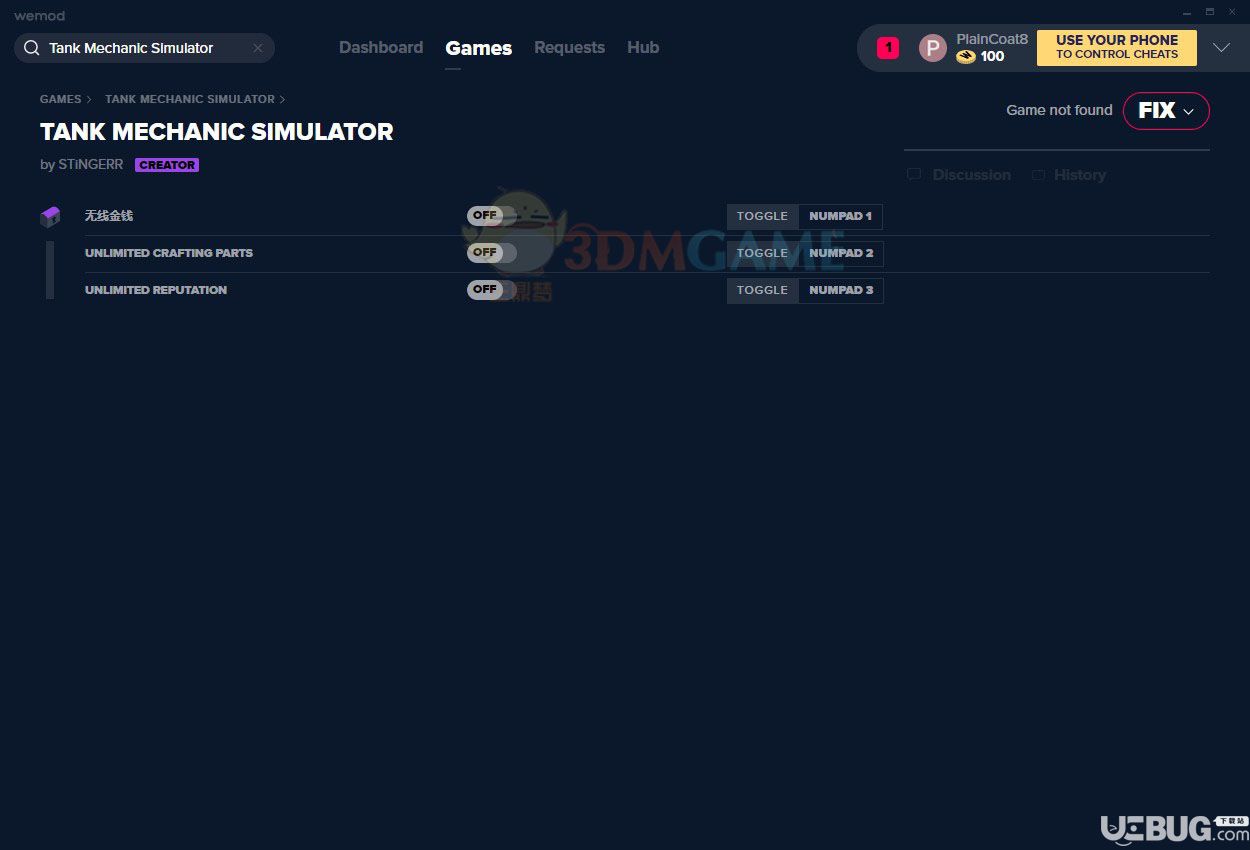Click the Game not found status text
This screenshot has height=850, width=1250.
coord(1059,110)
